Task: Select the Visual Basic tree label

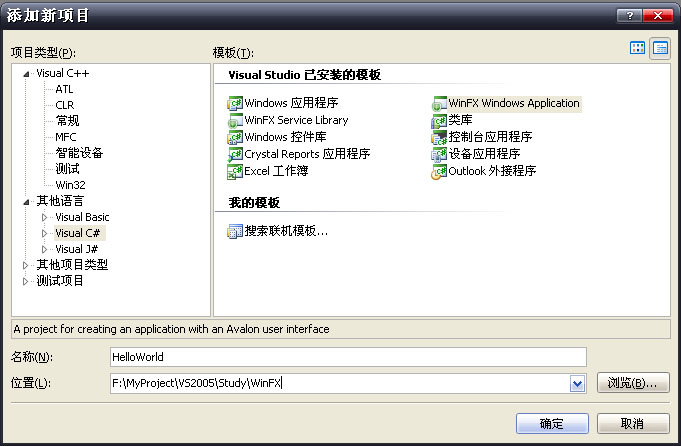Action: [82, 217]
